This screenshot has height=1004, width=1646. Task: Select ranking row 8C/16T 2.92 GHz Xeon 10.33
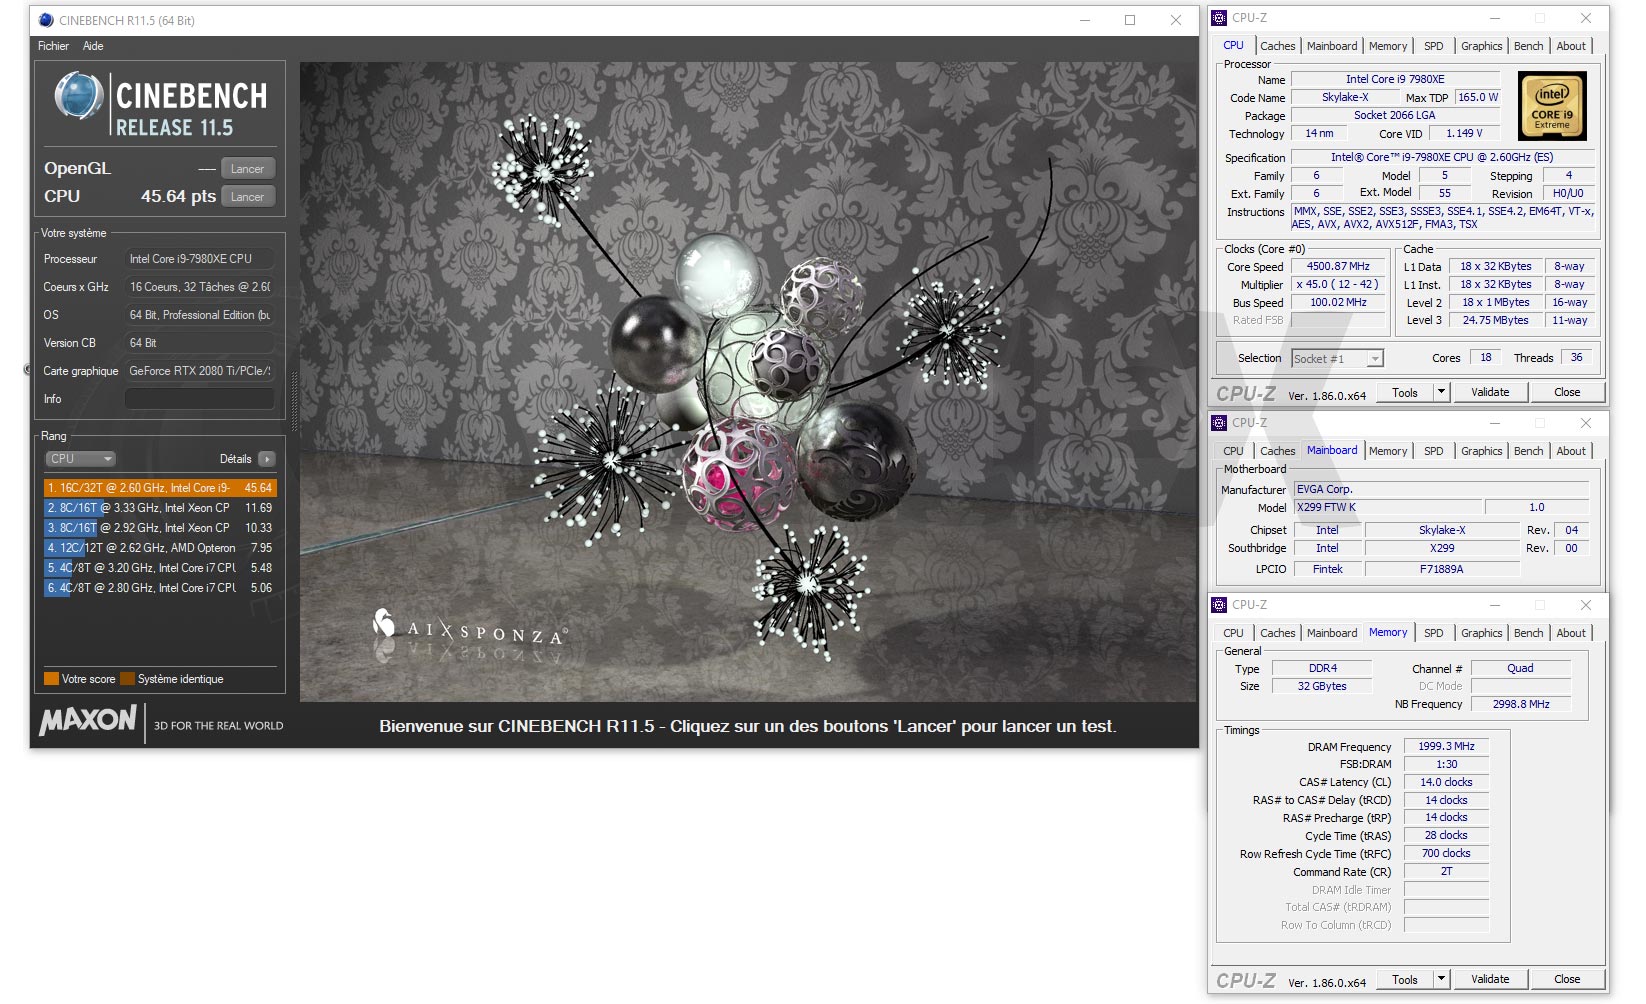coord(160,528)
